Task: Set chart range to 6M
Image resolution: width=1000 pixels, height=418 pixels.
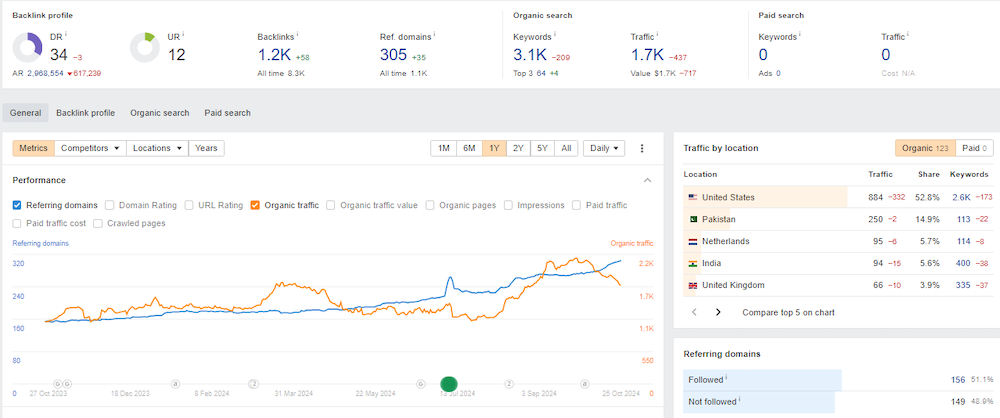Action: pyautogui.click(x=469, y=148)
